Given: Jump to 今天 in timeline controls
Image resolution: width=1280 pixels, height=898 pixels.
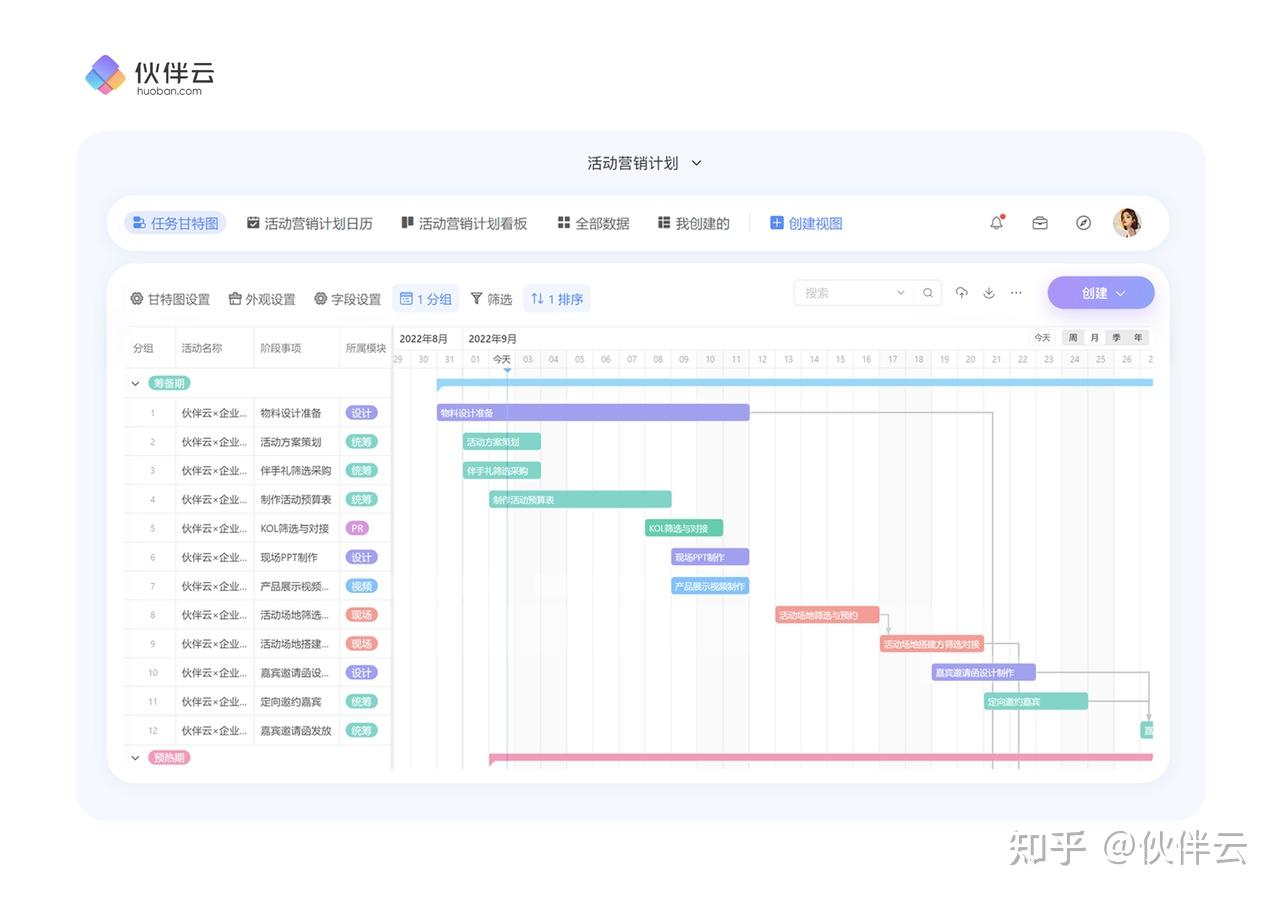Looking at the screenshot, I should pyautogui.click(x=1042, y=338).
